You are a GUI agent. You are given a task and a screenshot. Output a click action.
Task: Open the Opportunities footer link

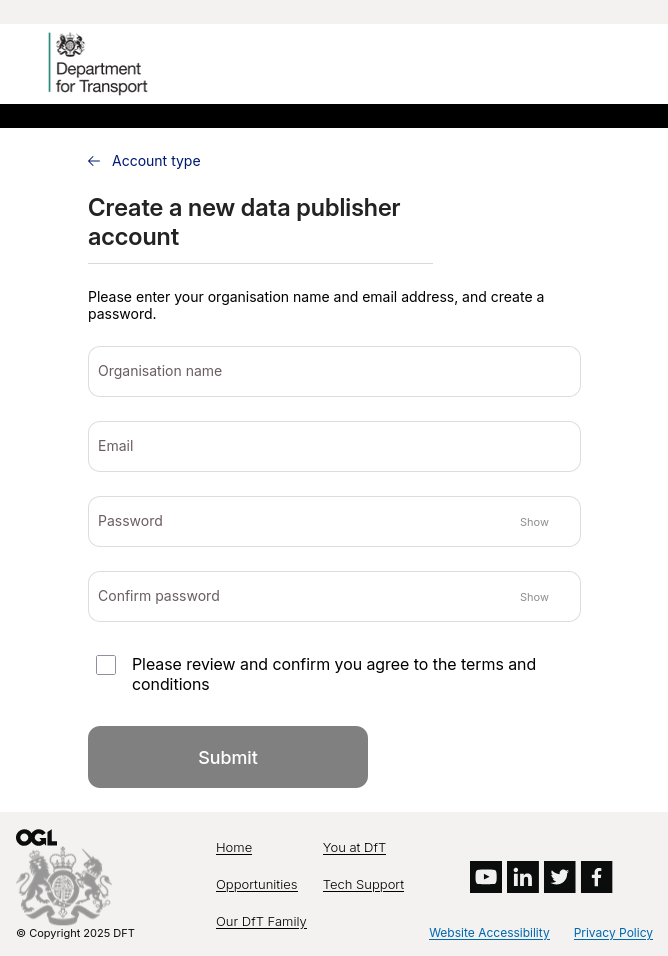[257, 885]
